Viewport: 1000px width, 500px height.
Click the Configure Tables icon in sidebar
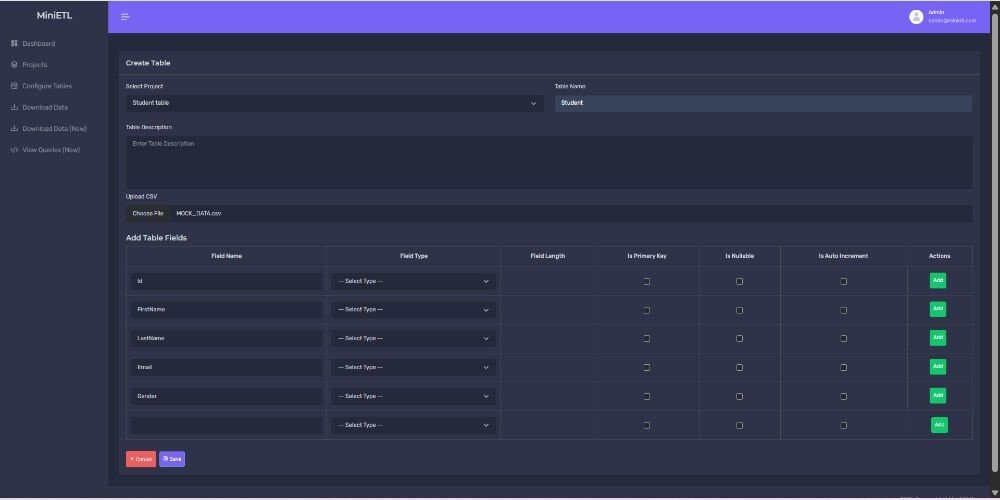[x=14, y=86]
